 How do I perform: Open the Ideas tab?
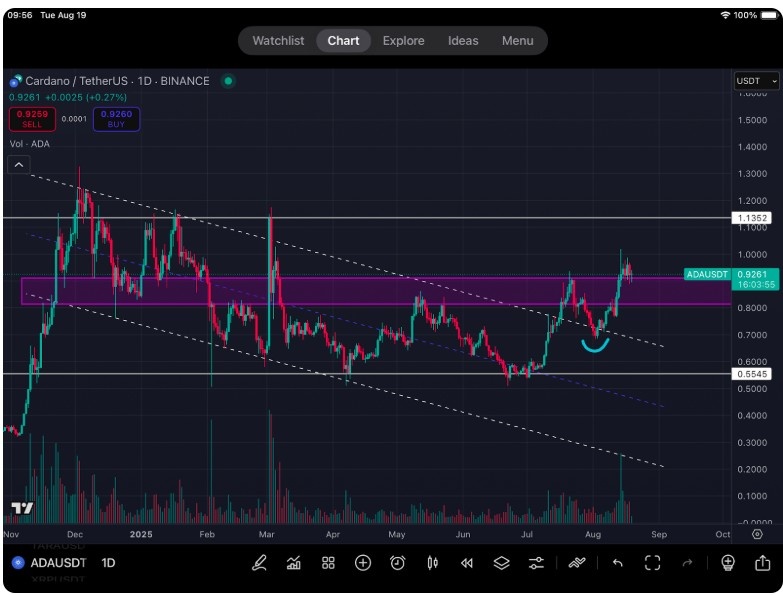point(463,40)
